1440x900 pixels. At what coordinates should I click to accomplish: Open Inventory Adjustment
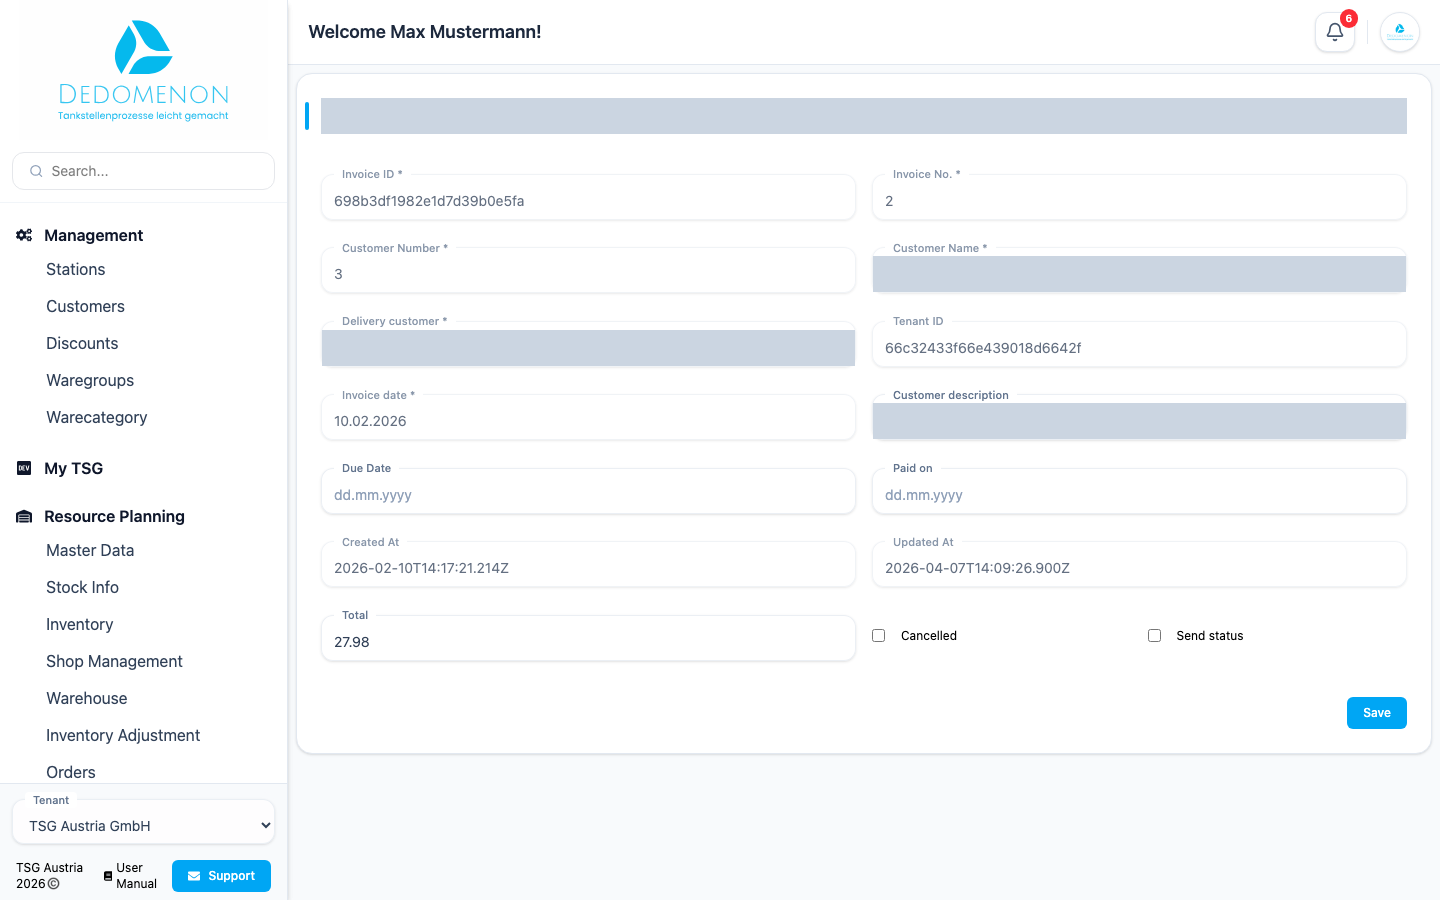[x=123, y=735]
